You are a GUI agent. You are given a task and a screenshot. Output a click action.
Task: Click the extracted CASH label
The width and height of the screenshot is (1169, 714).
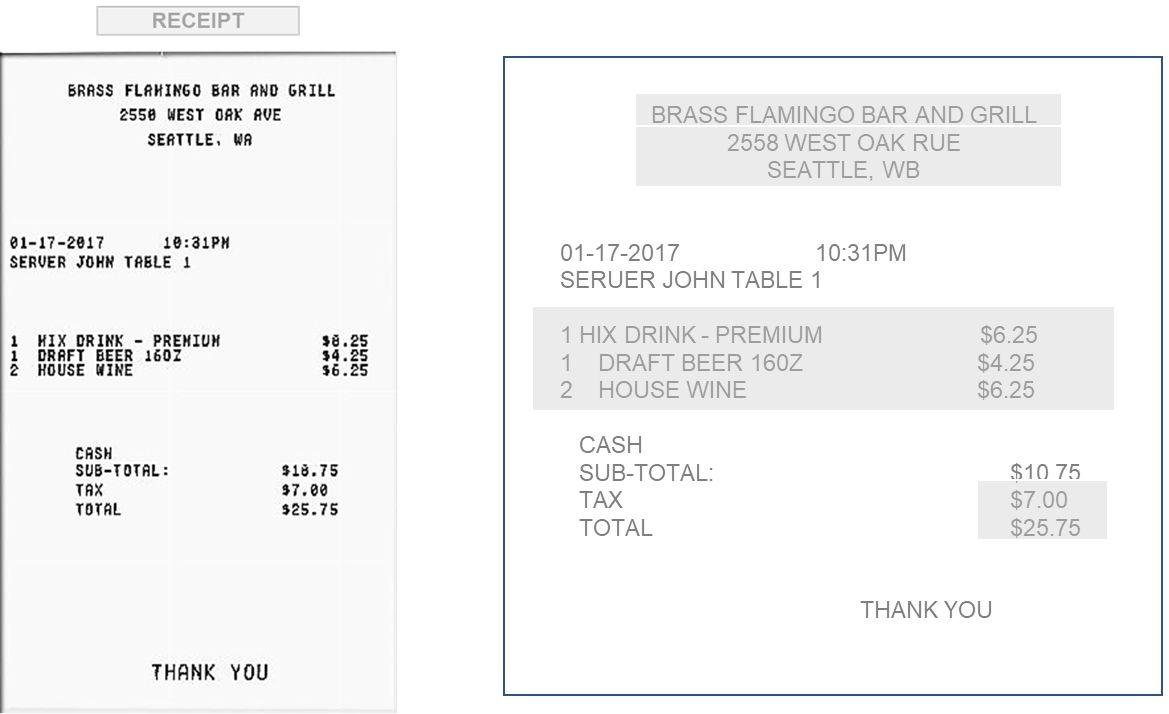tap(611, 445)
